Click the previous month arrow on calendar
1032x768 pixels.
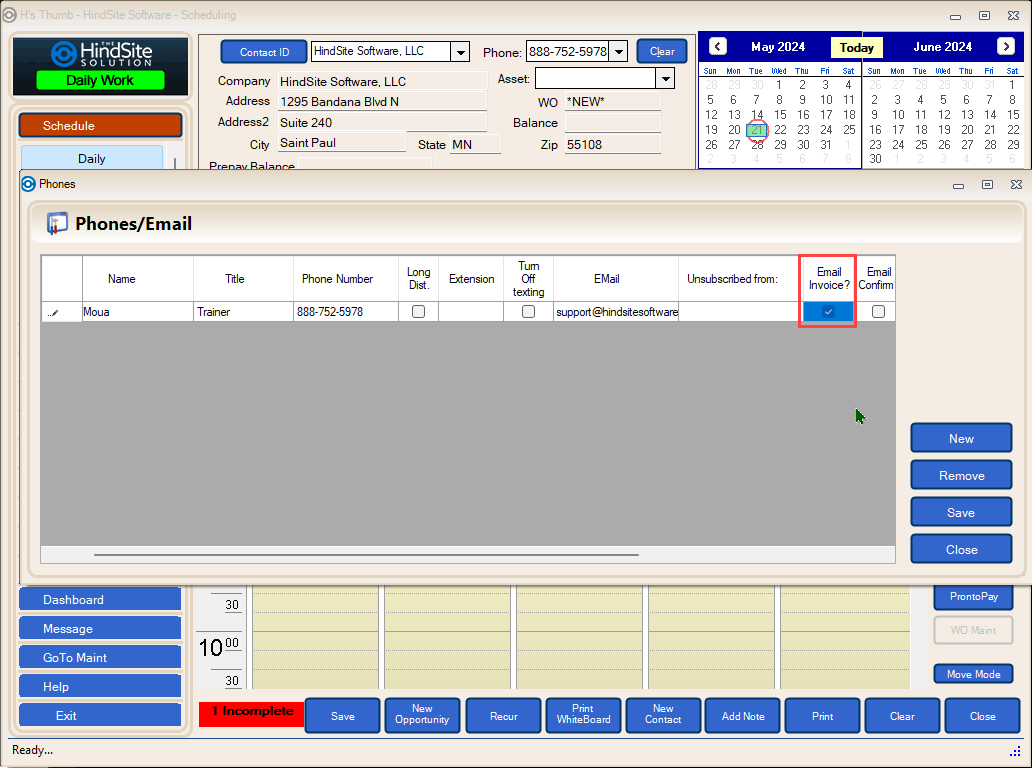(x=717, y=47)
